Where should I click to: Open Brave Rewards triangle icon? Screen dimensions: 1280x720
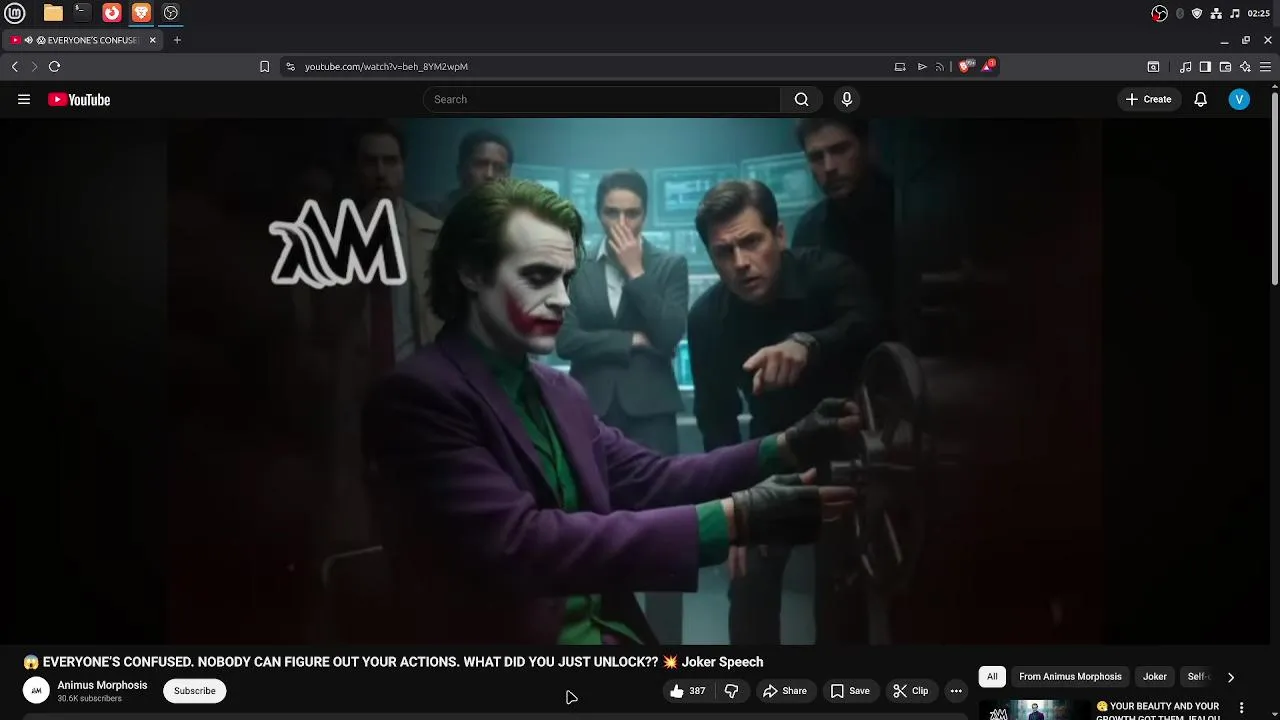[987, 65]
